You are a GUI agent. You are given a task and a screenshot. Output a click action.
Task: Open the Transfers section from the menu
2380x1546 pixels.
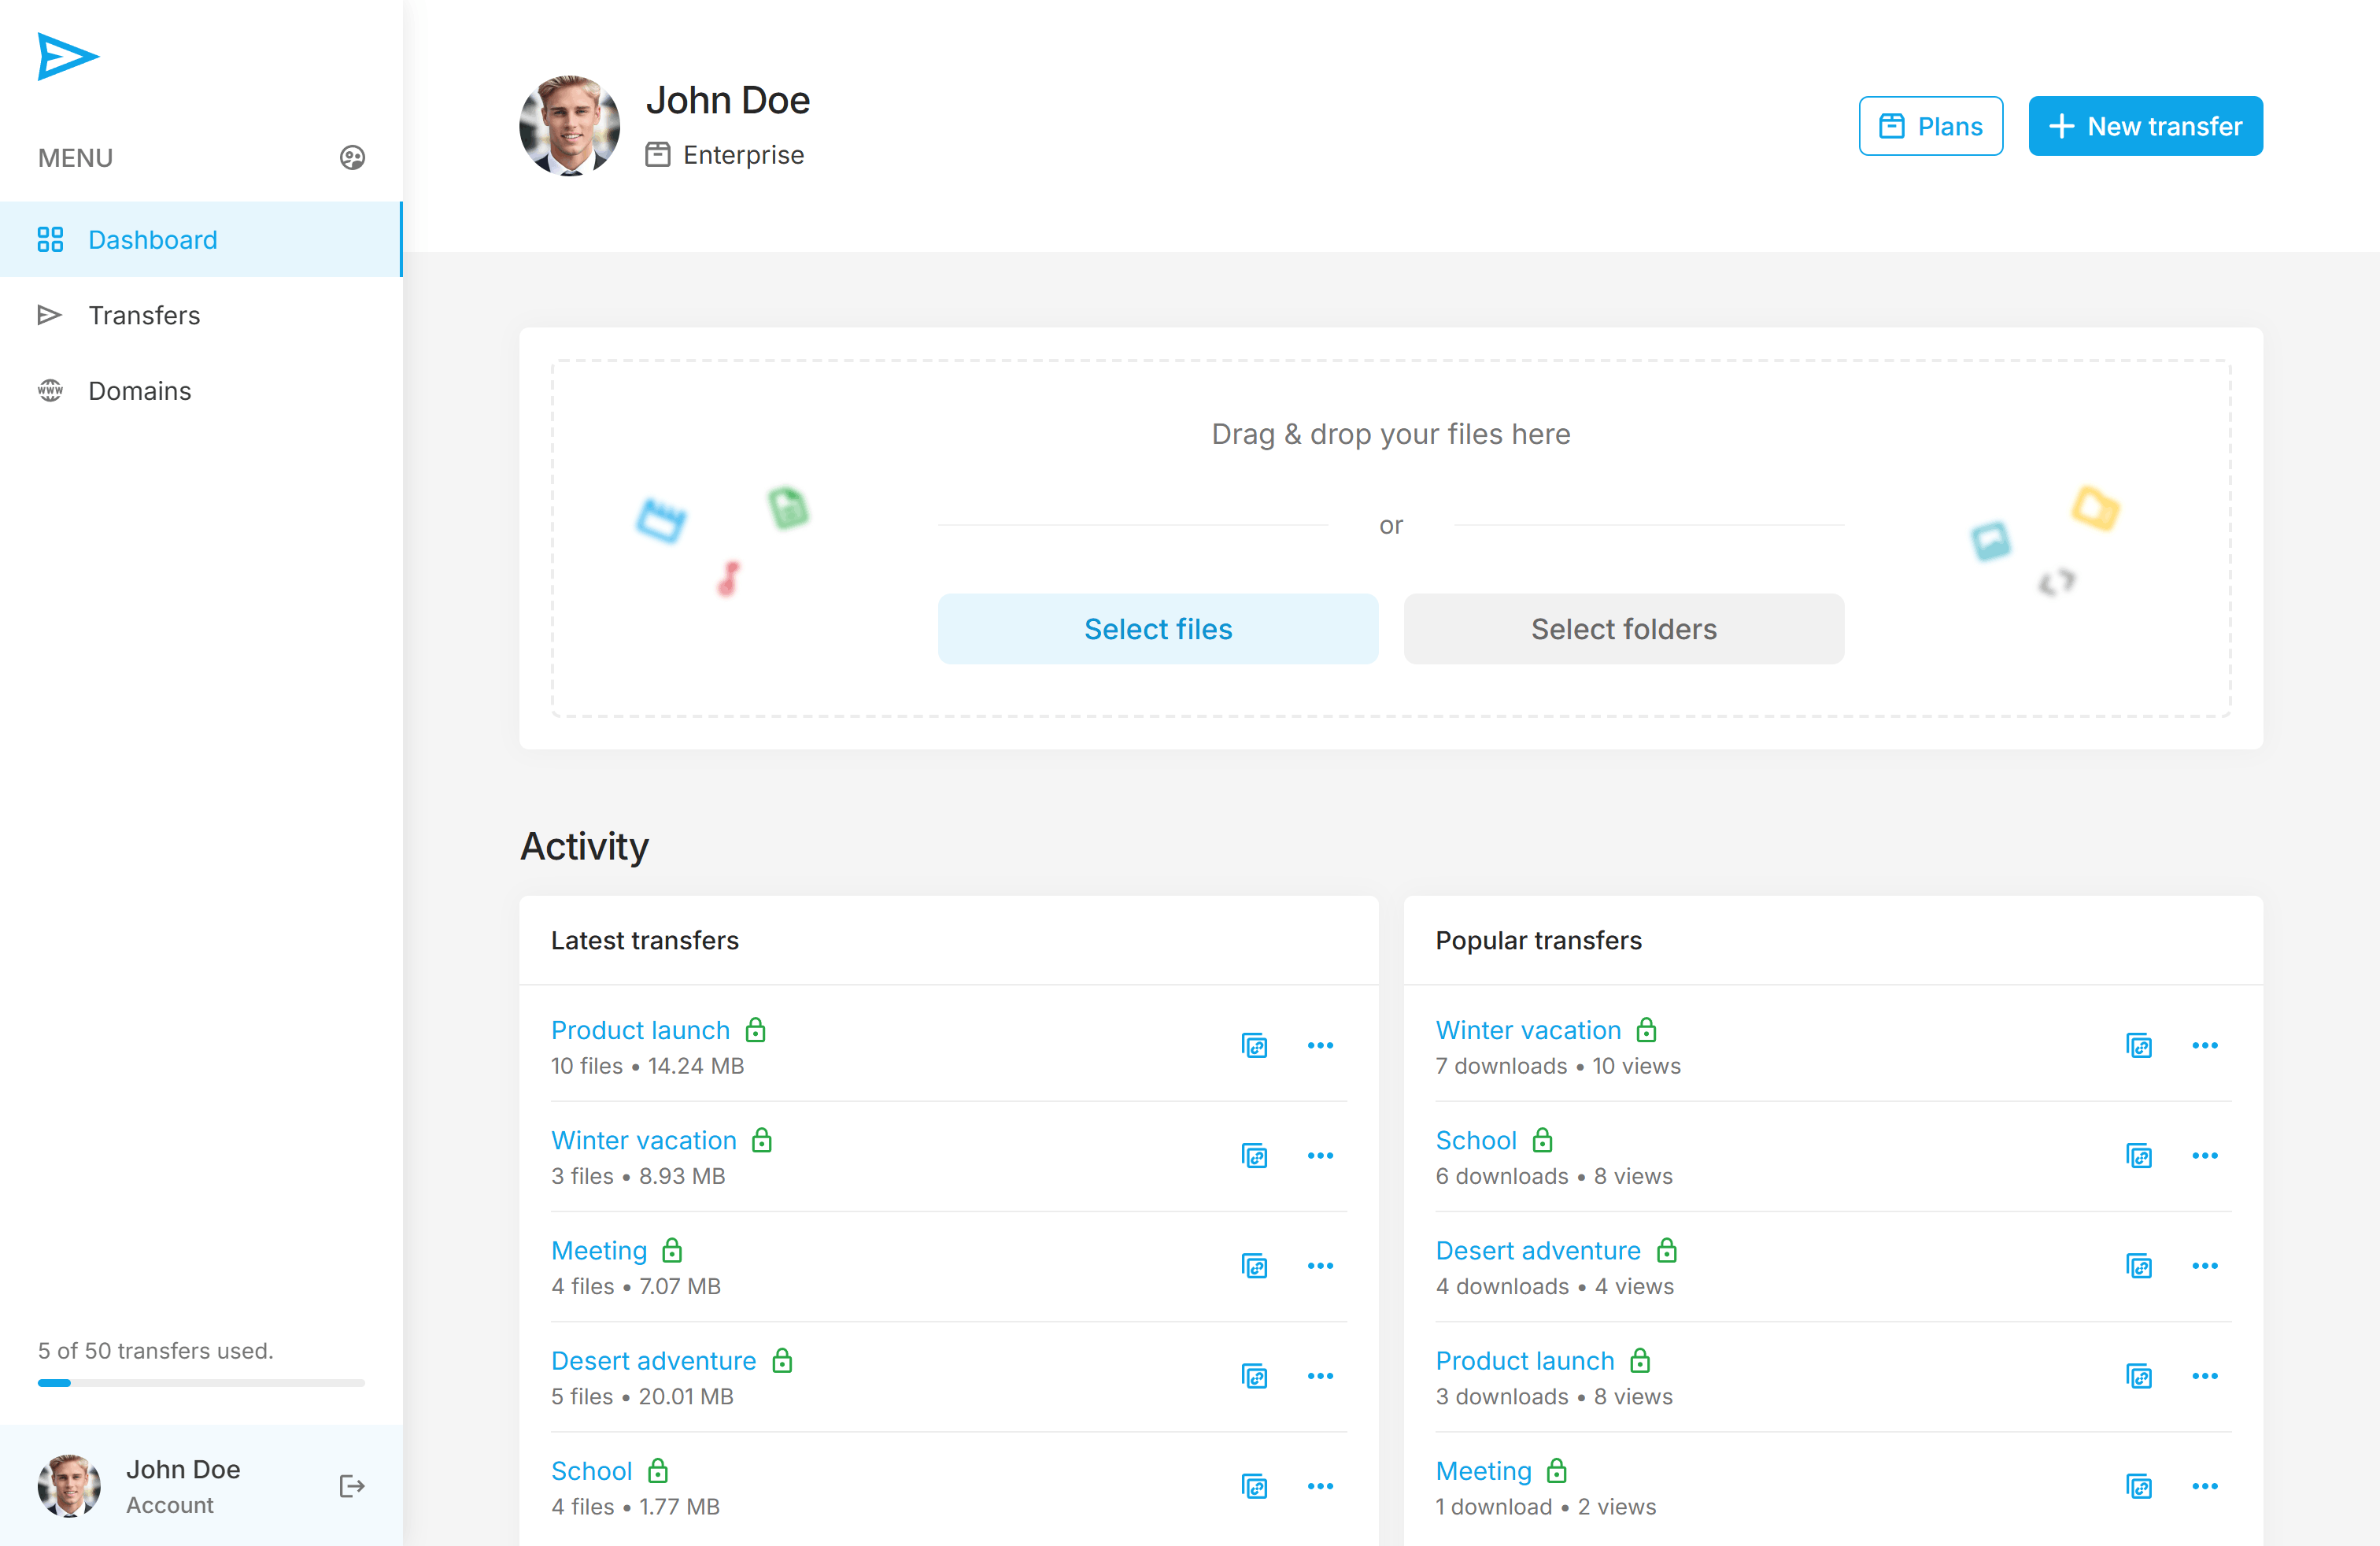click(x=145, y=315)
